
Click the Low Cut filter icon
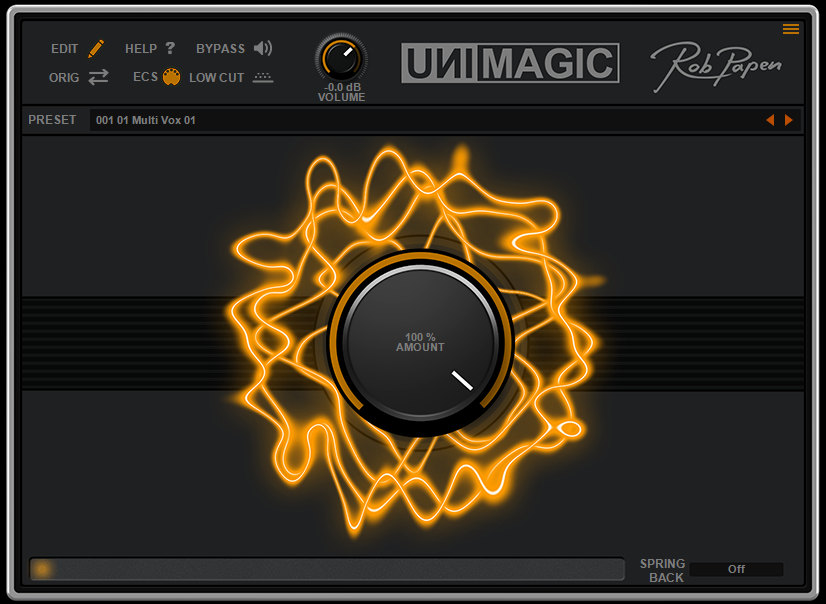point(262,77)
